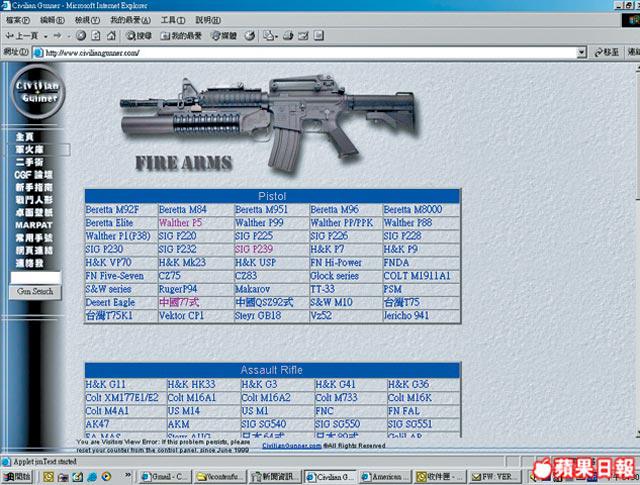640x485 pixels.
Task: Click the Back (上一頁) toolbar button
Action: tap(22, 36)
